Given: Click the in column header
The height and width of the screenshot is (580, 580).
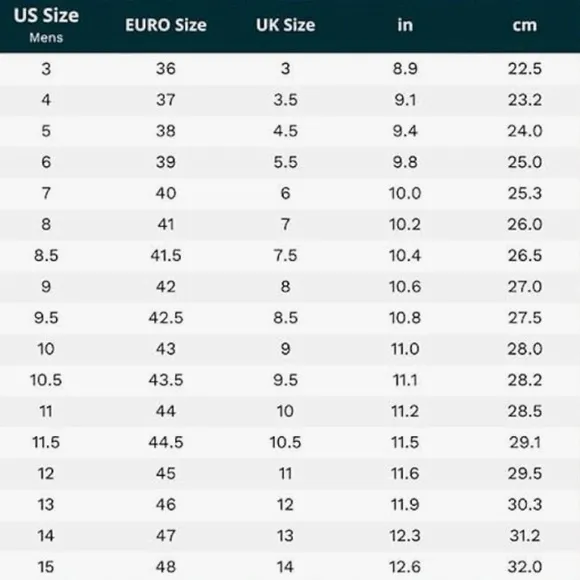Looking at the screenshot, I should pyautogui.click(x=405, y=25).
